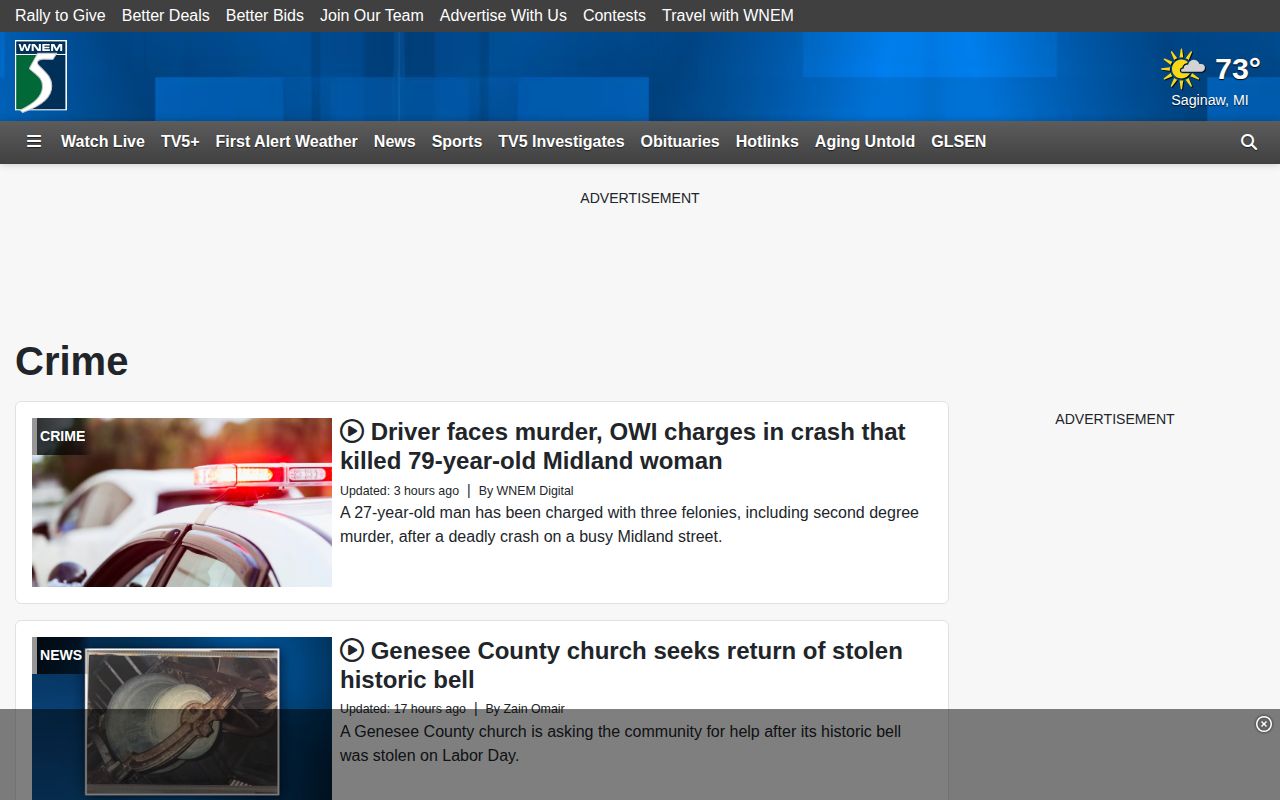Open Aging Untold section

point(865,142)
